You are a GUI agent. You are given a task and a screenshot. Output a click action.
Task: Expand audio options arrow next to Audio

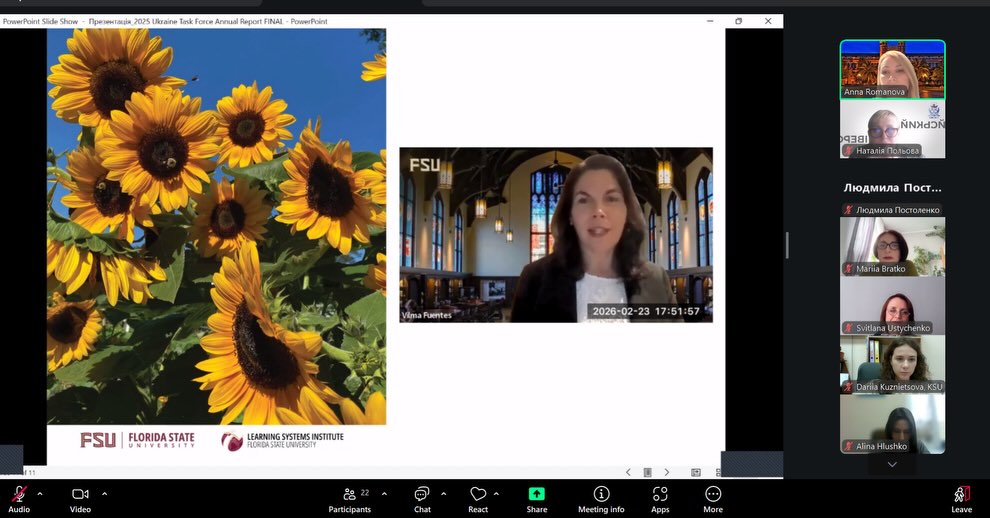click(40, 493)
